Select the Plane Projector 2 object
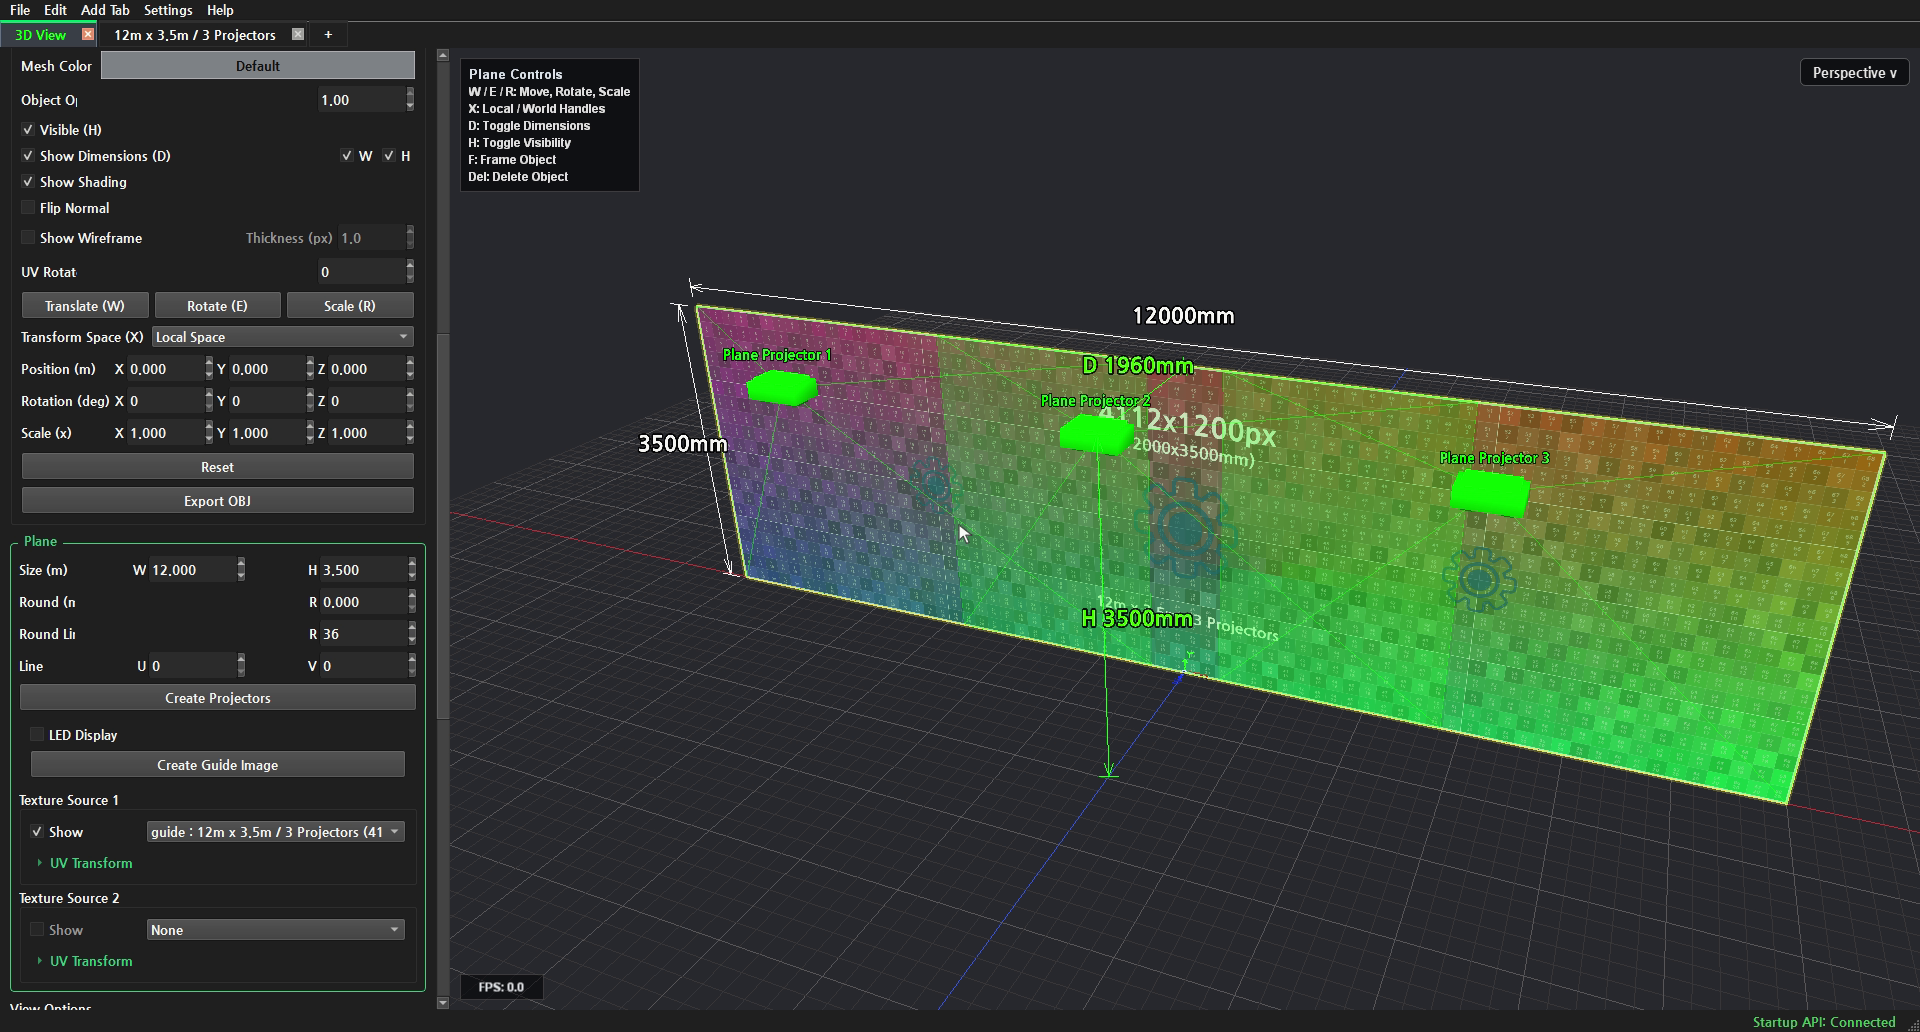Screen dimensions: 1920x1032 tap(1095, 434)
